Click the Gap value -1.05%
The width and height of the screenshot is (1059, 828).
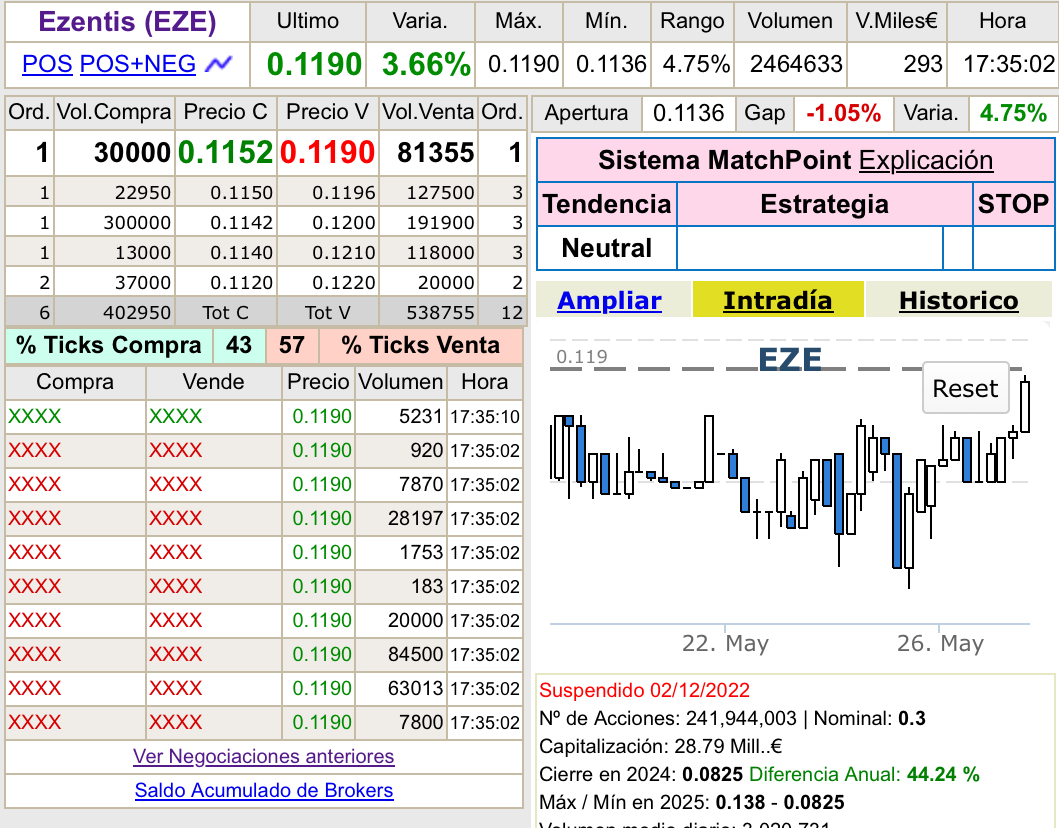844,113
